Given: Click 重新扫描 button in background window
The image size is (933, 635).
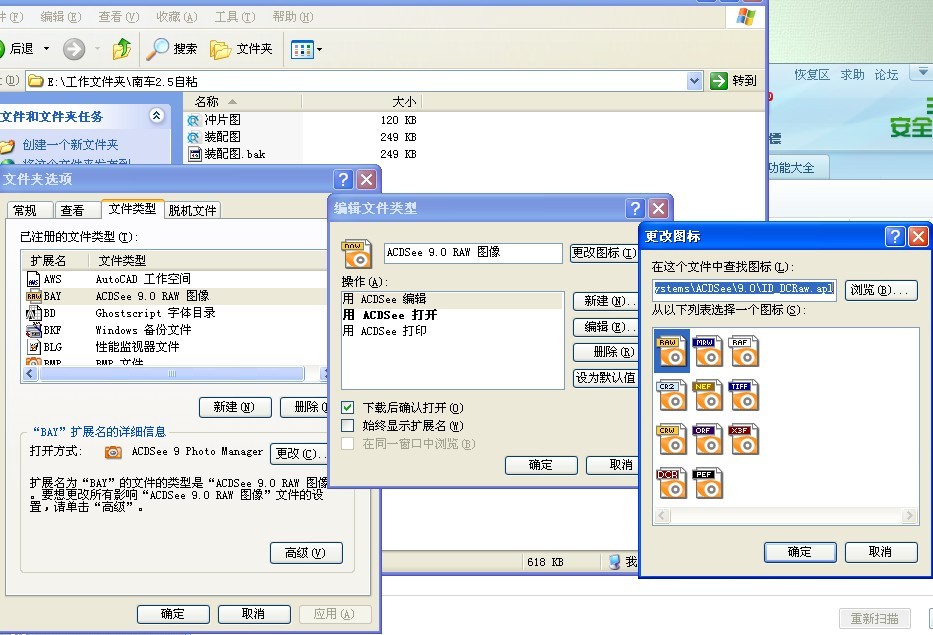Looking at the screenshot, I should click(x=874, y=618).
